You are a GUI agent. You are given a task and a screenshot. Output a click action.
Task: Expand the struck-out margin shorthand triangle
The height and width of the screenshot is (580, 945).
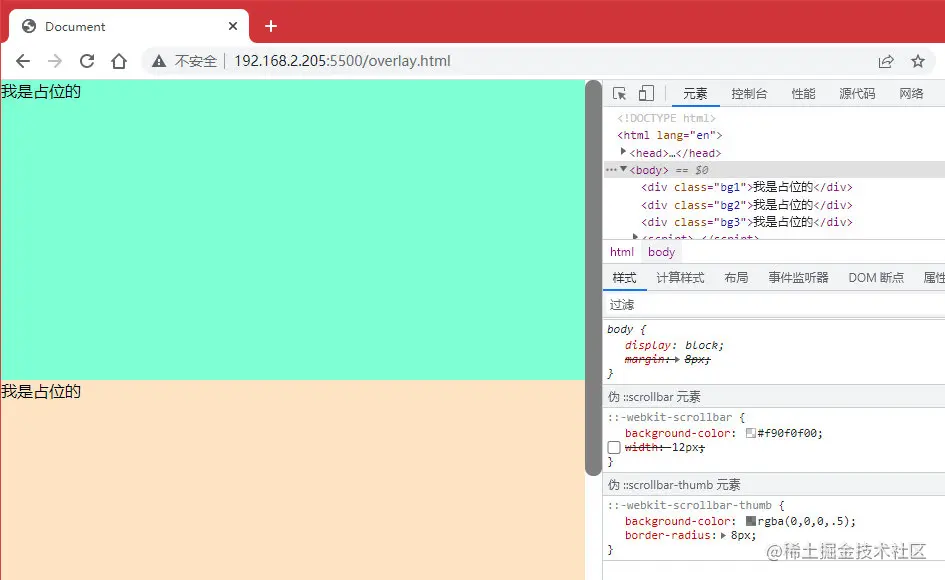(x=677, y=359)
